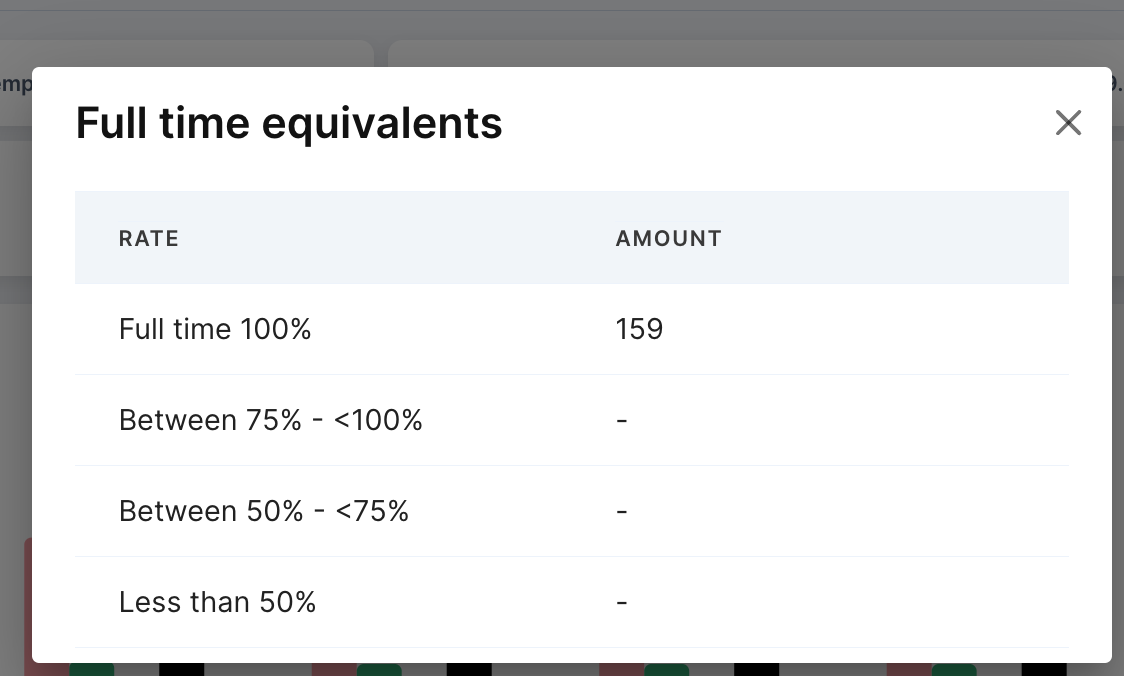This screenshot has width=1124, height=676.
Task: Click the amount value 159
Action: [639, 329]
